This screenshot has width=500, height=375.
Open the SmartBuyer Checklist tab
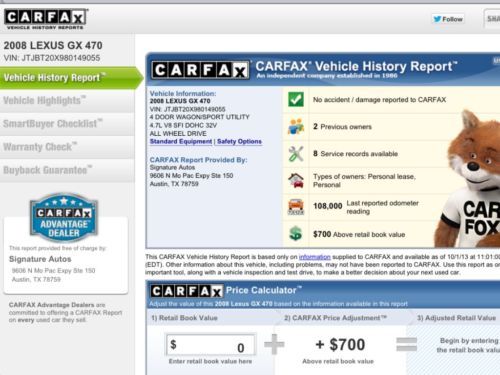click(67, 124)
